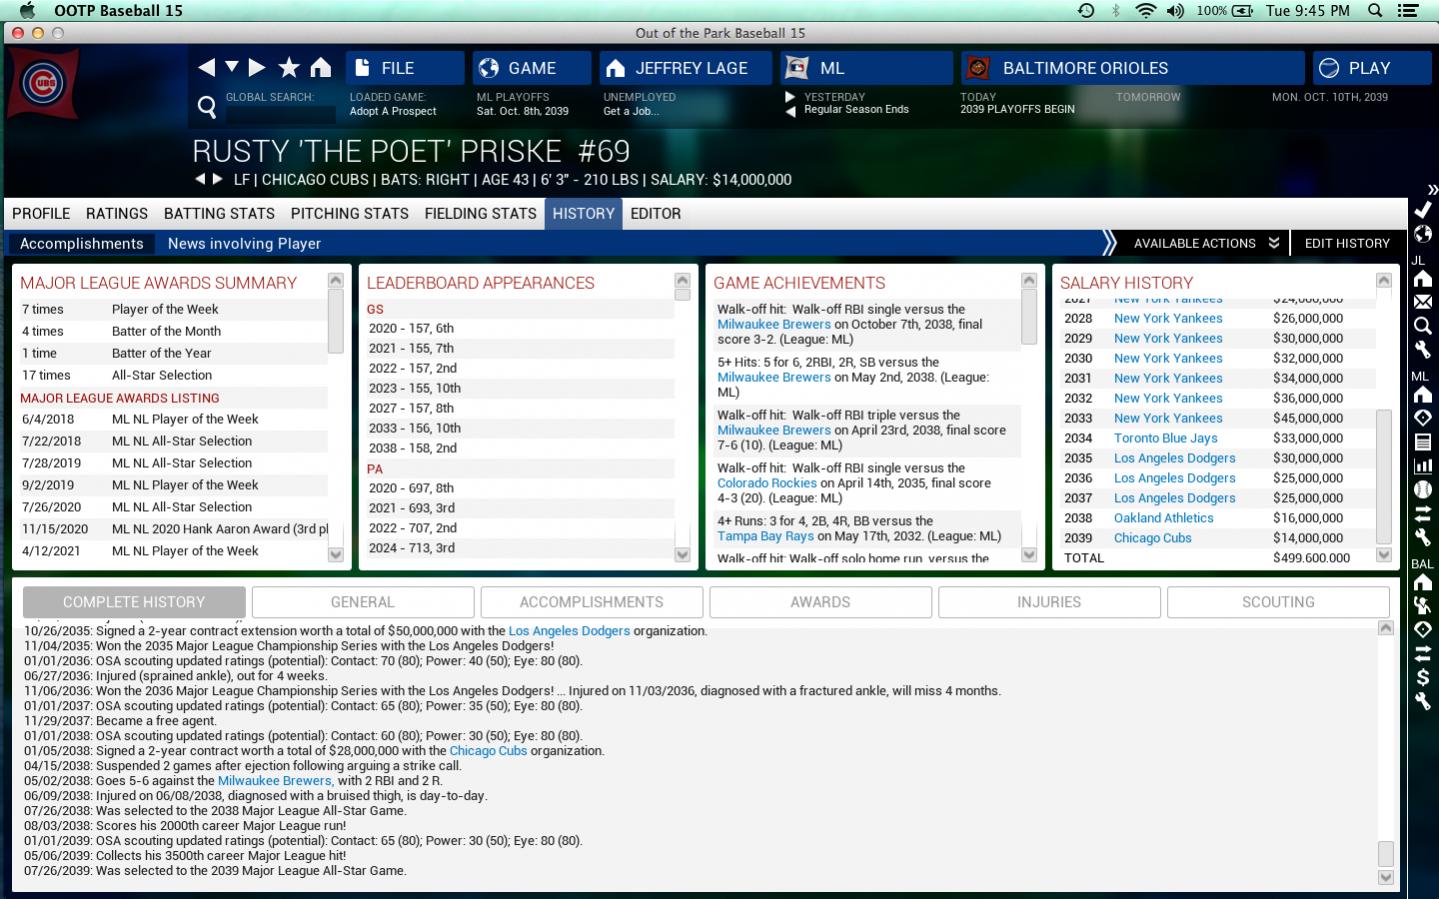The image size is (1439, 899).
Task: Collapse the sidebar with the double chevron
Action: point(1432,189)
